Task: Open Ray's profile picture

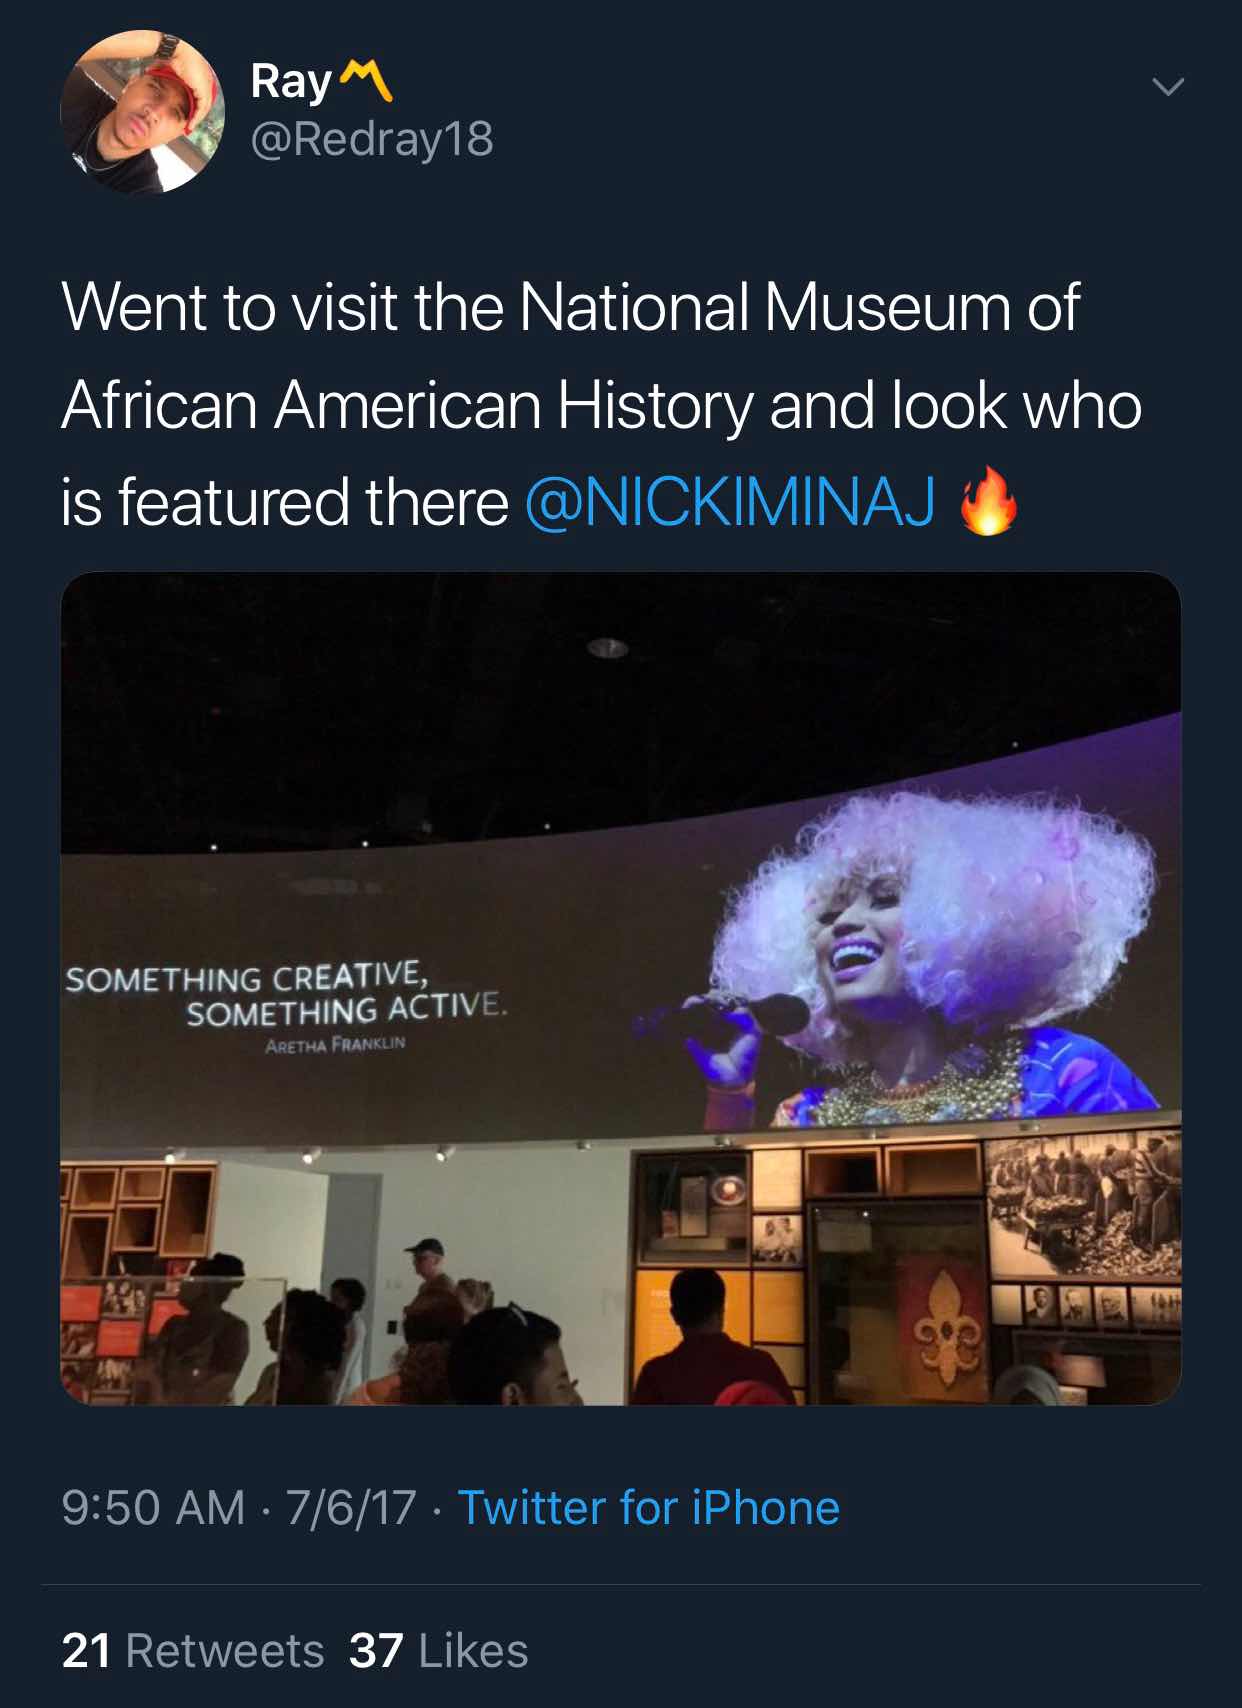Action: pos(142,111)
